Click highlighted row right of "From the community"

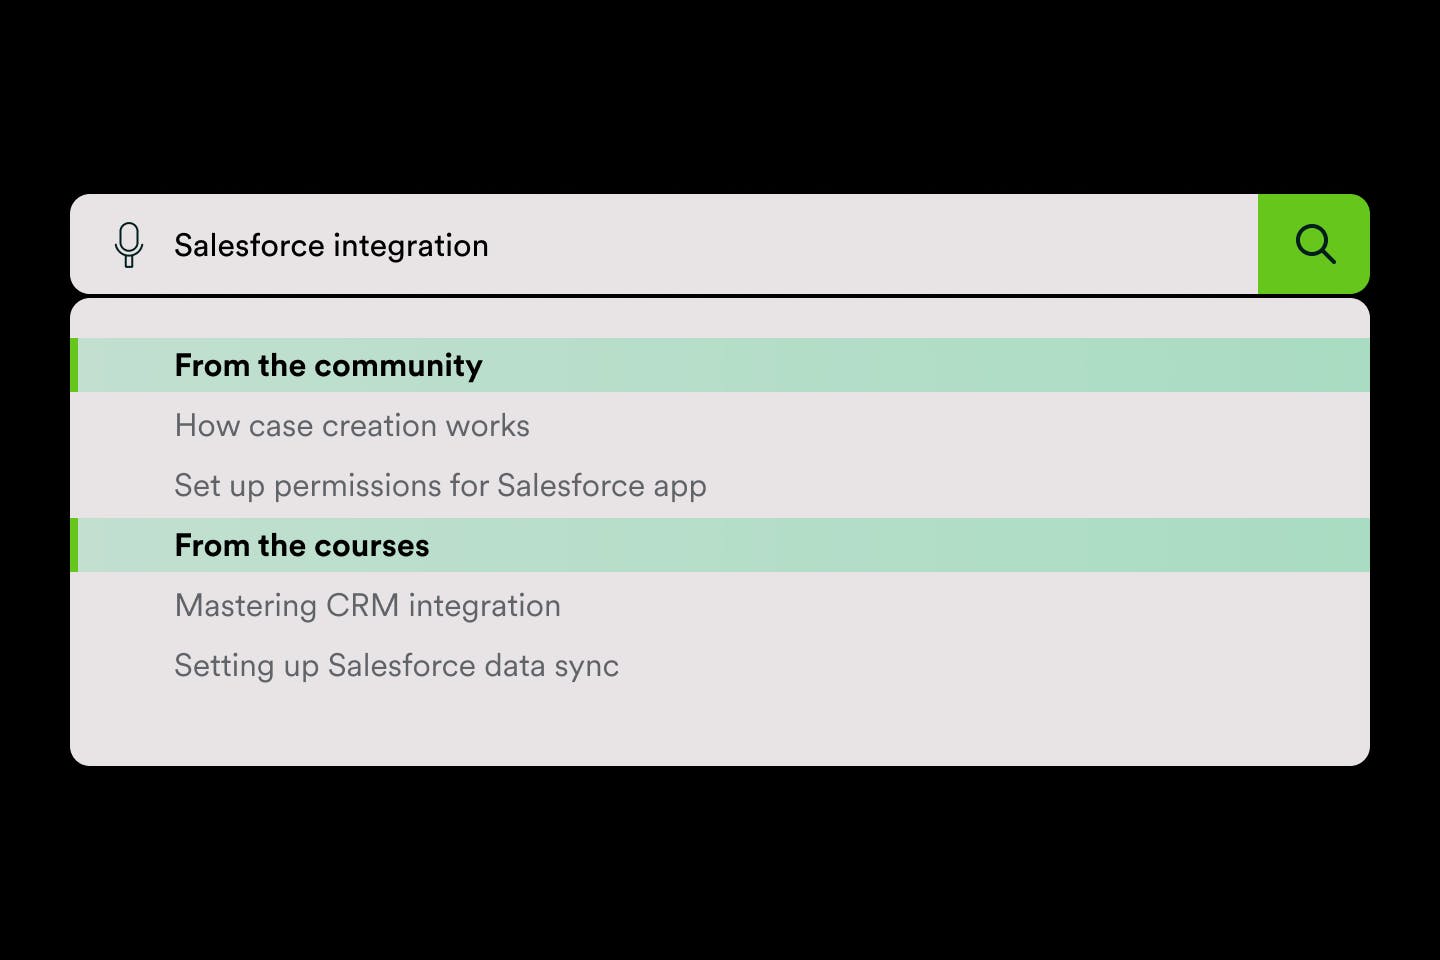pos(900,365)
